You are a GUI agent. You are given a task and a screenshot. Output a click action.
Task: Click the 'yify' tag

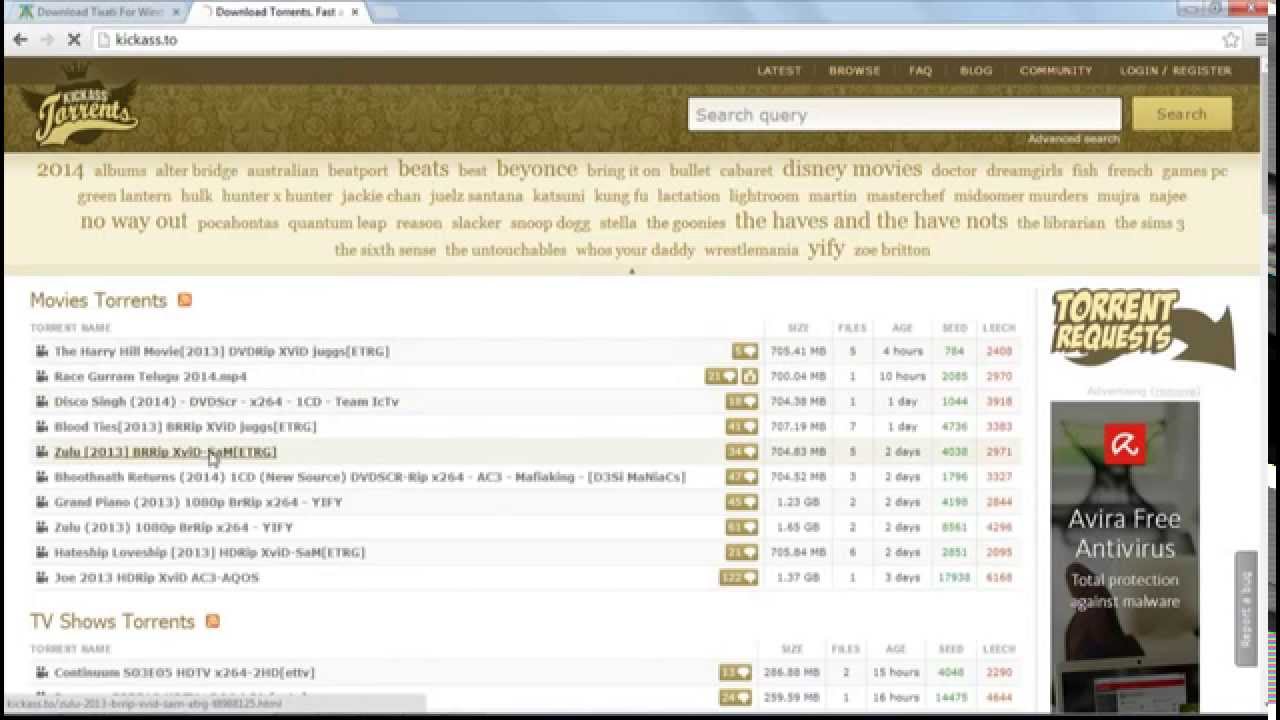coord(826,248)
